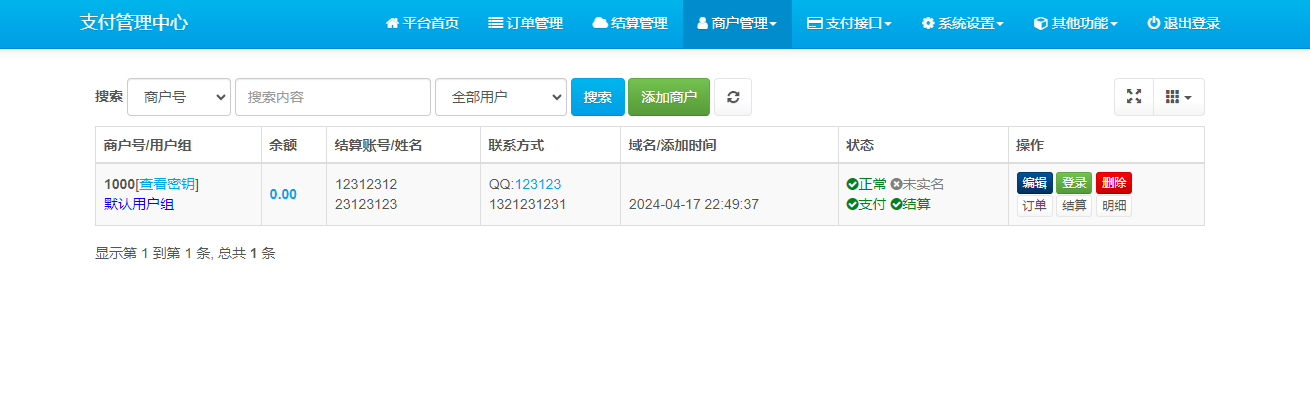
Task: Click the blue 搜索 button
Action: point(598,97)
